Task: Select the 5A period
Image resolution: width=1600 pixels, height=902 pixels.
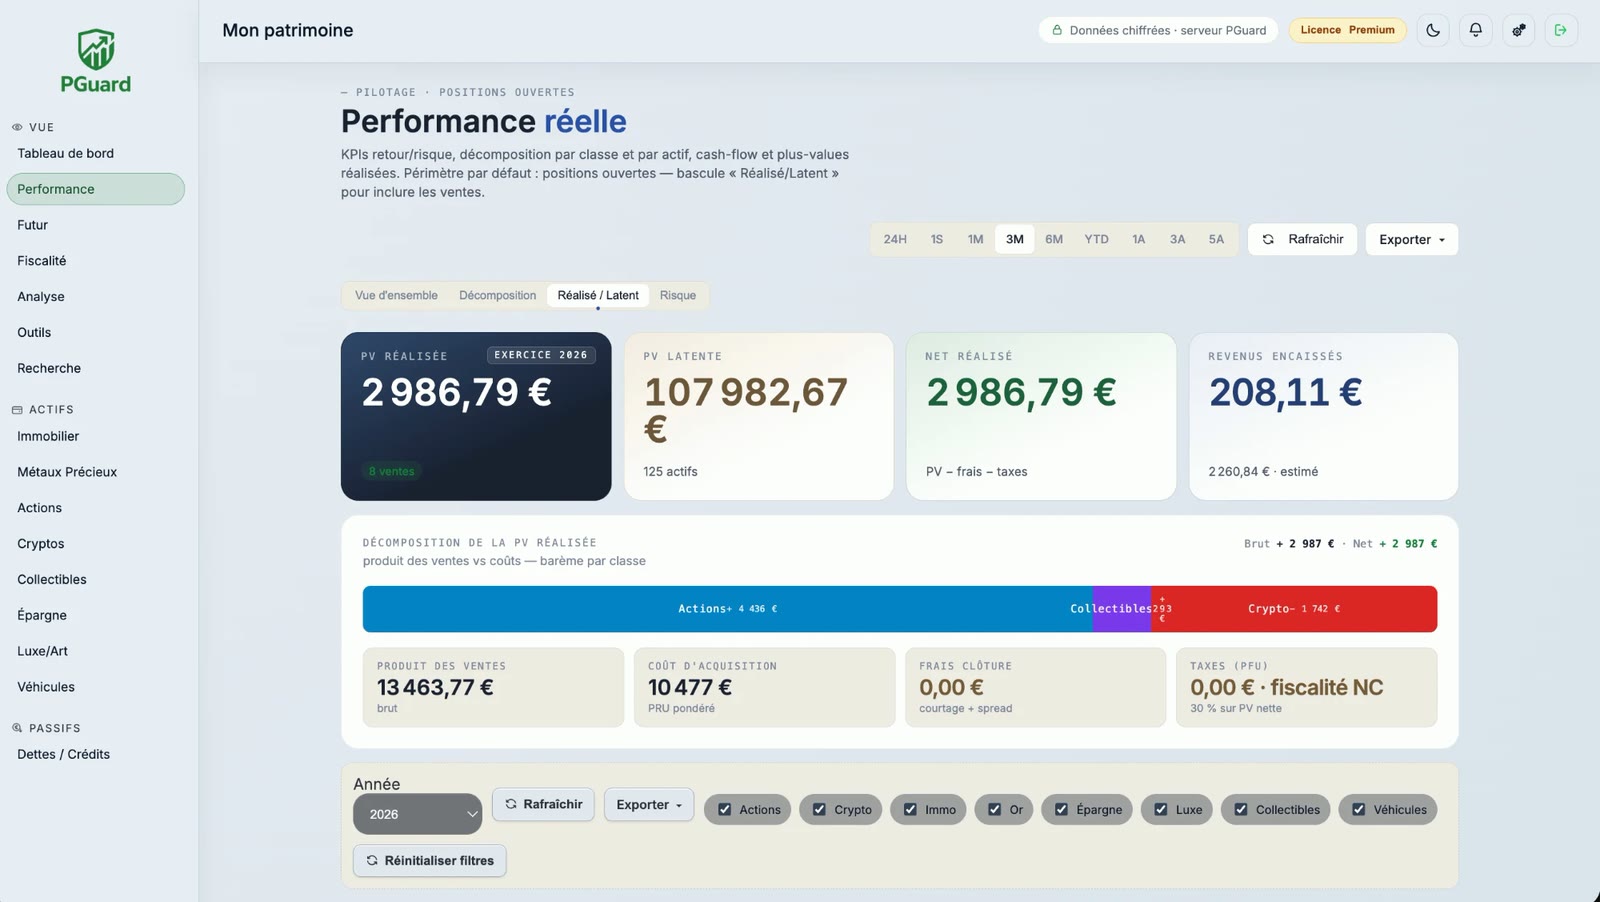Action: [x=1216, y=239]
